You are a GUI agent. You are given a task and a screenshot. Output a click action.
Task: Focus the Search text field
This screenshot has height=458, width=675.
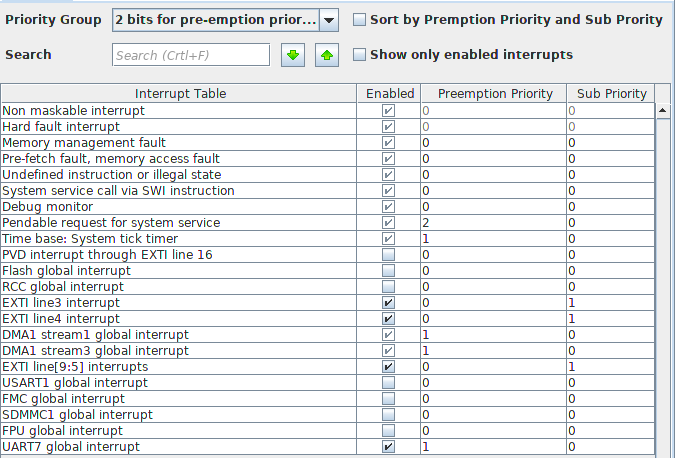pos(191,55)
